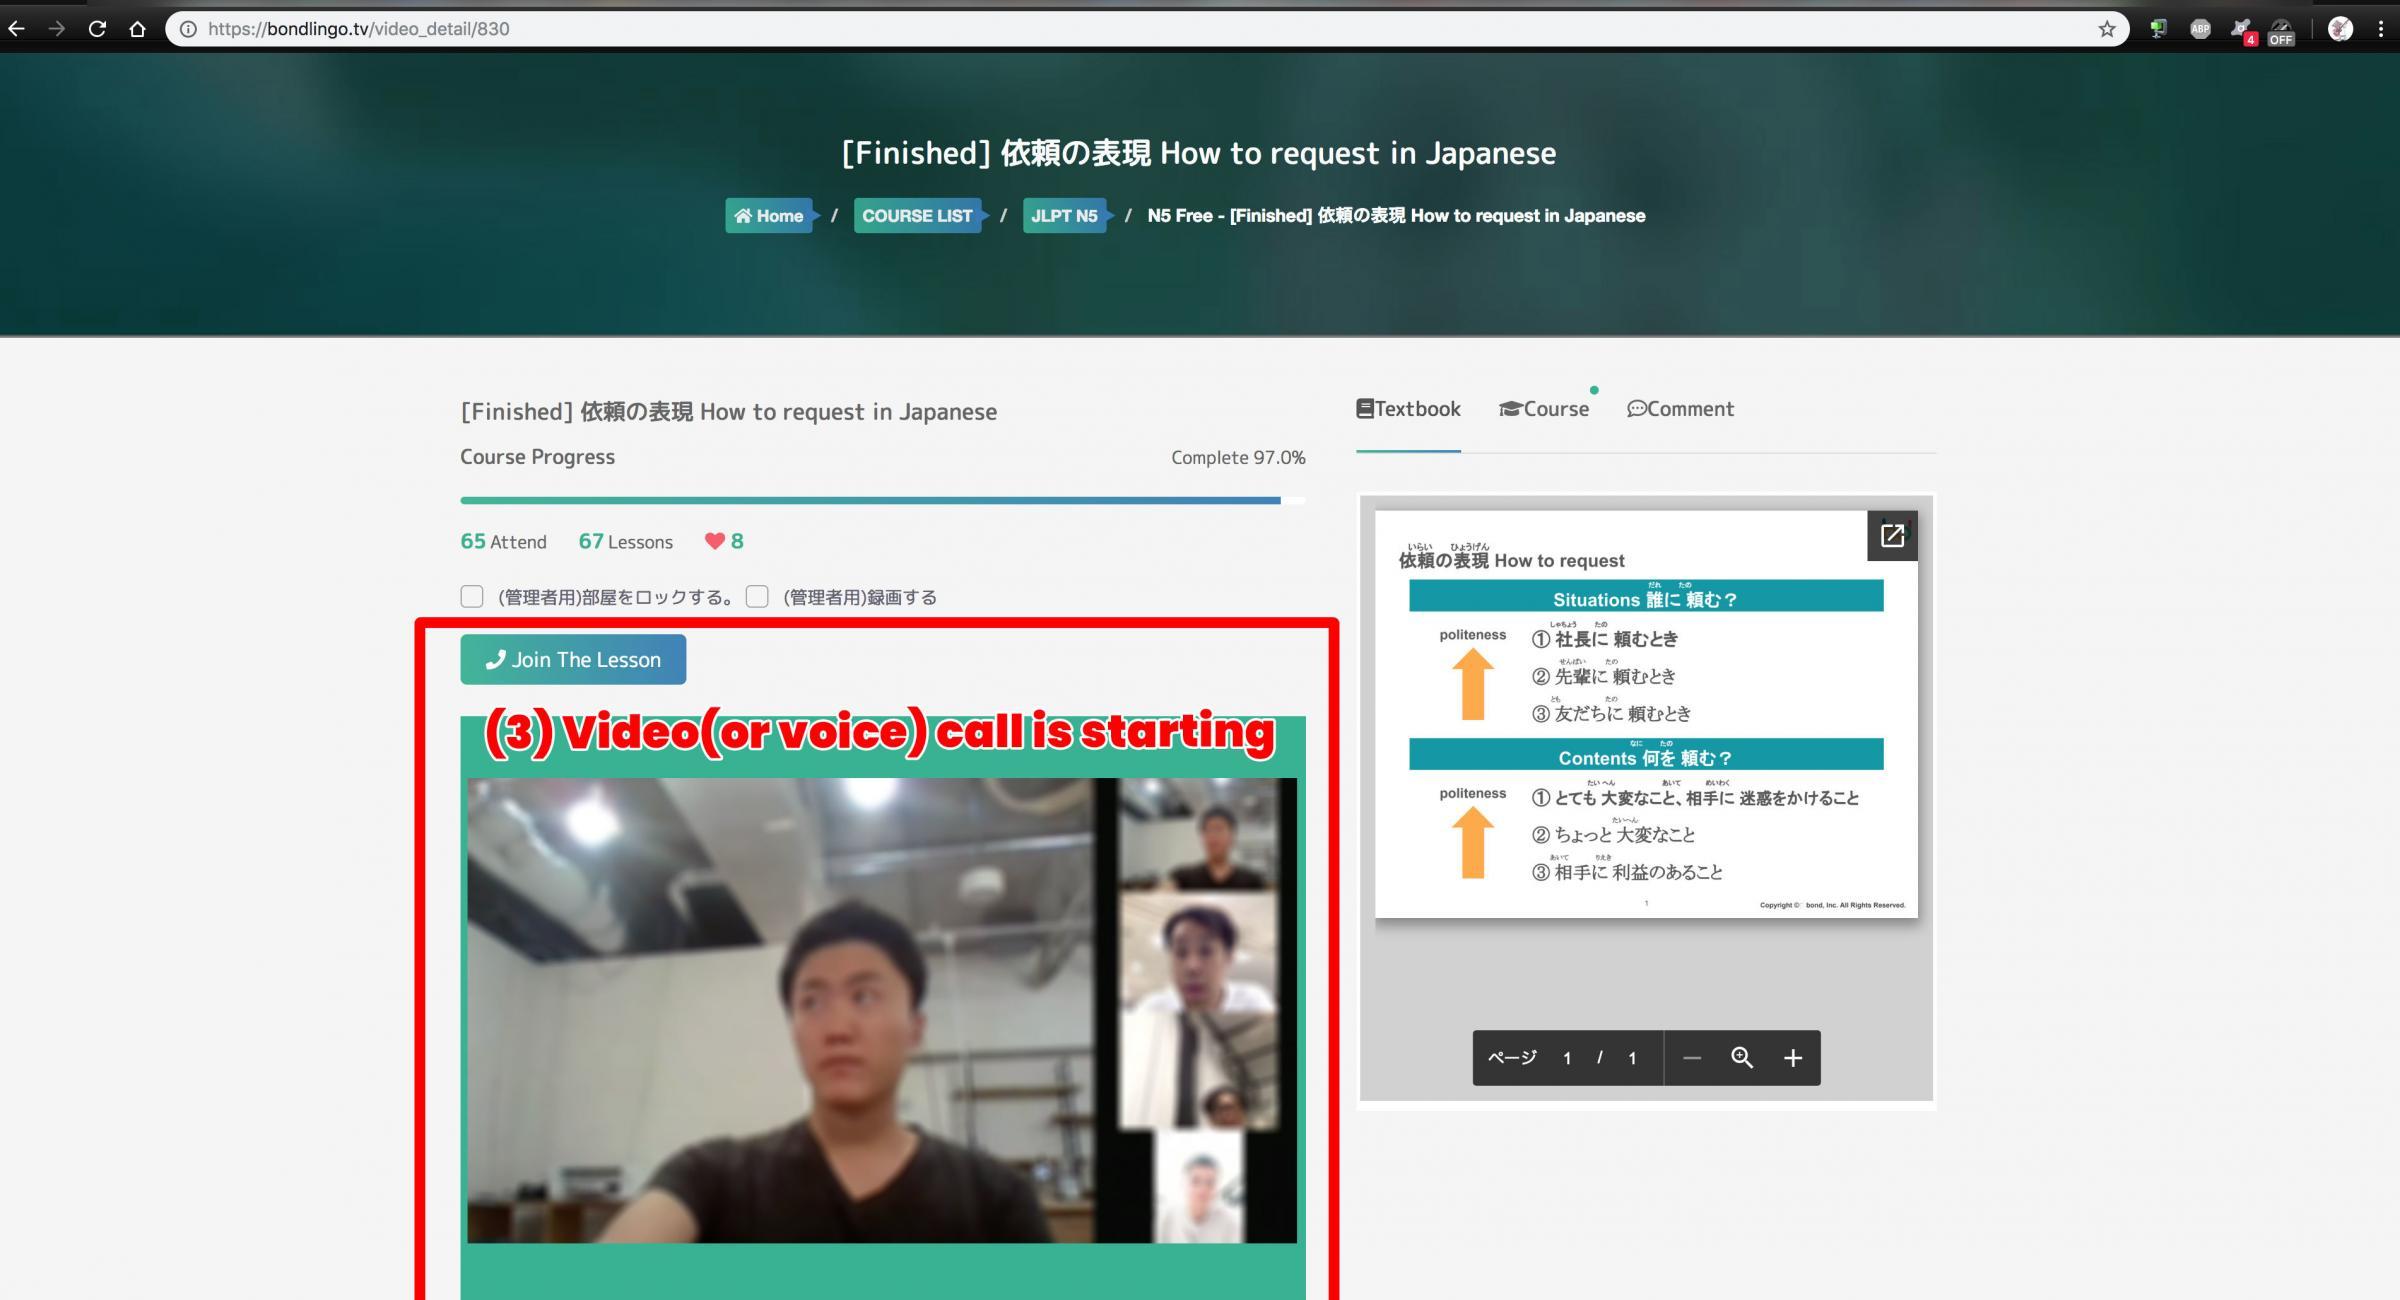Click the textbook page number field
This screenshot has height=1300, width=2400.
point(1567,1058)
